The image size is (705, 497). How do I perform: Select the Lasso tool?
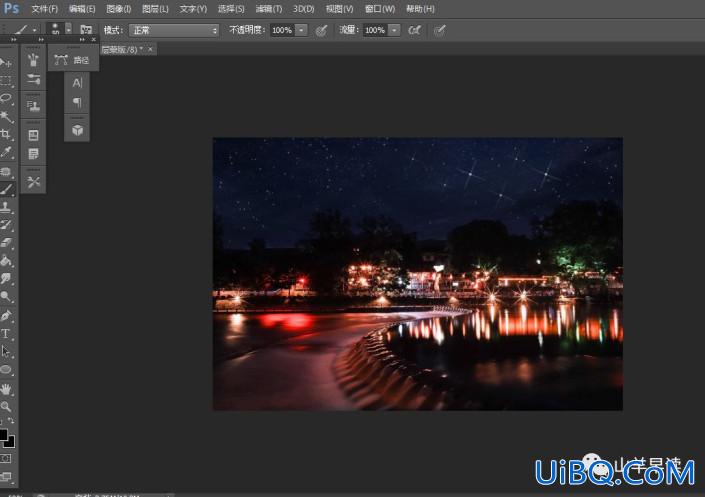tap(6, 99)
